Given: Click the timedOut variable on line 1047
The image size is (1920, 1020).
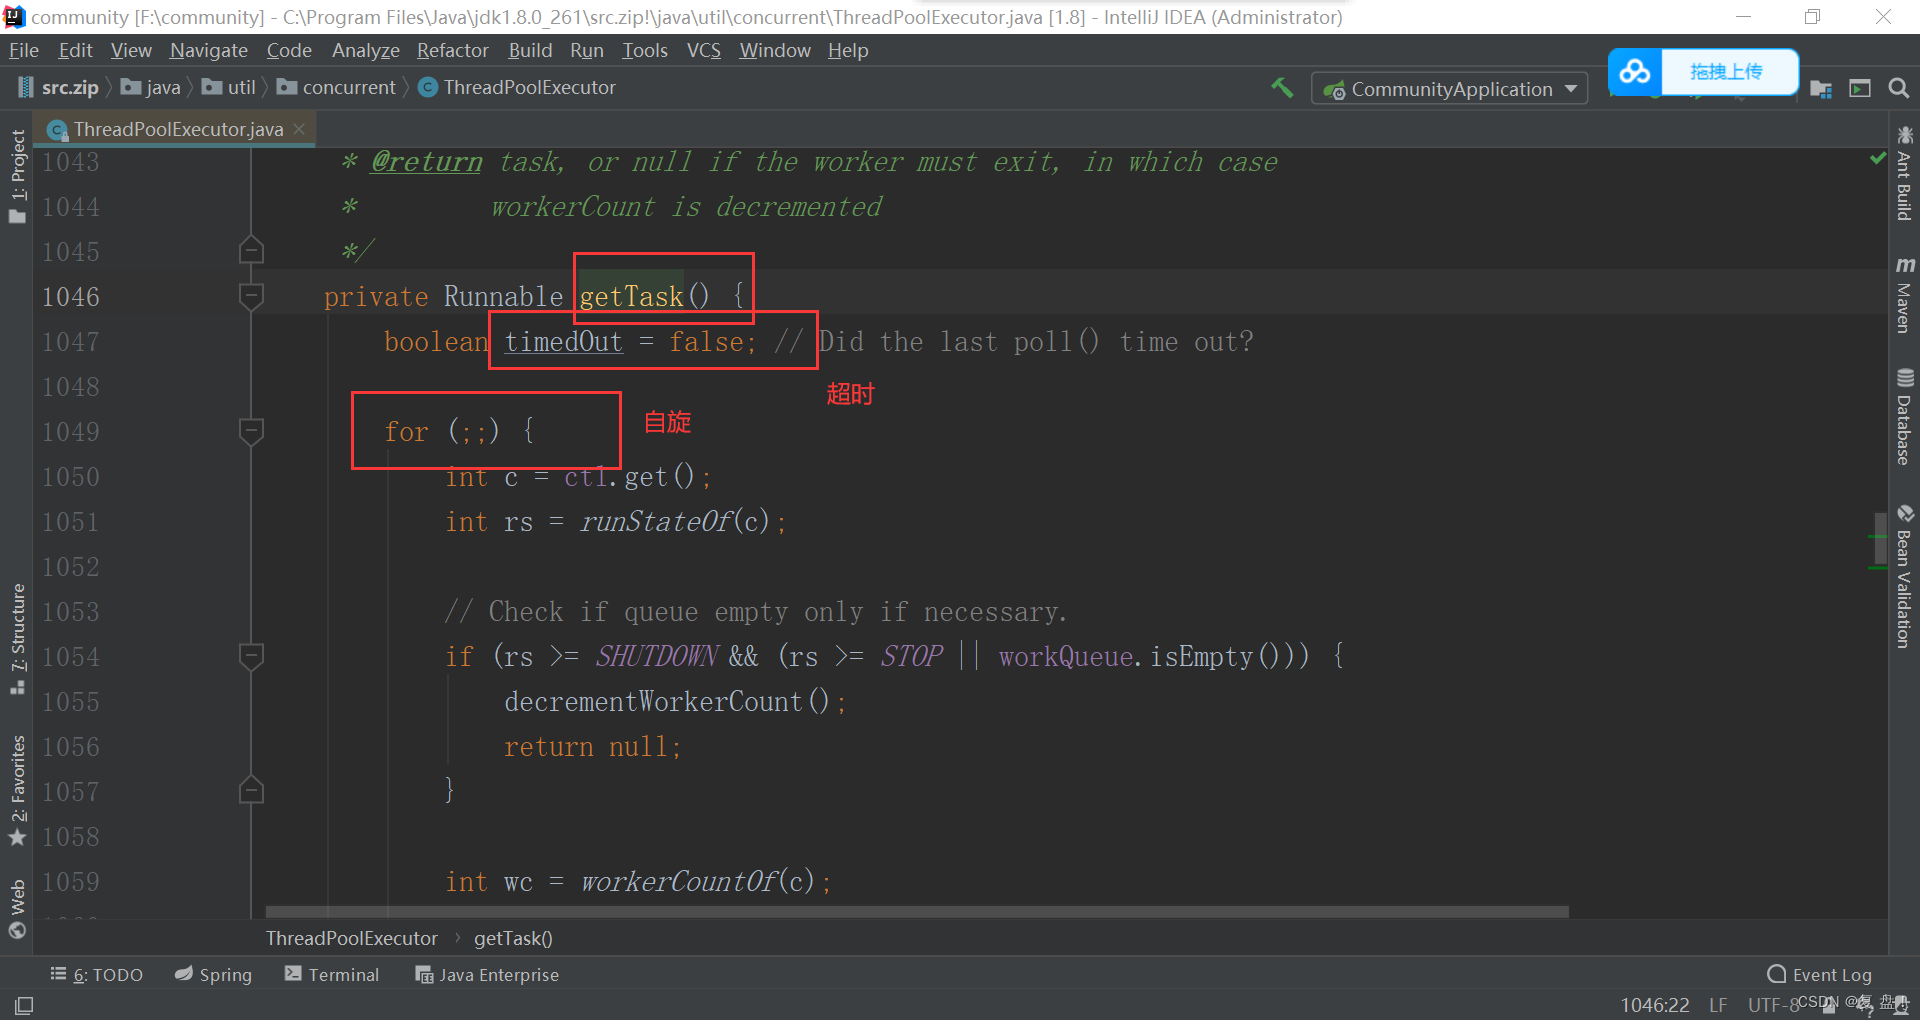Looking at the screenshot, I should 563,341.
